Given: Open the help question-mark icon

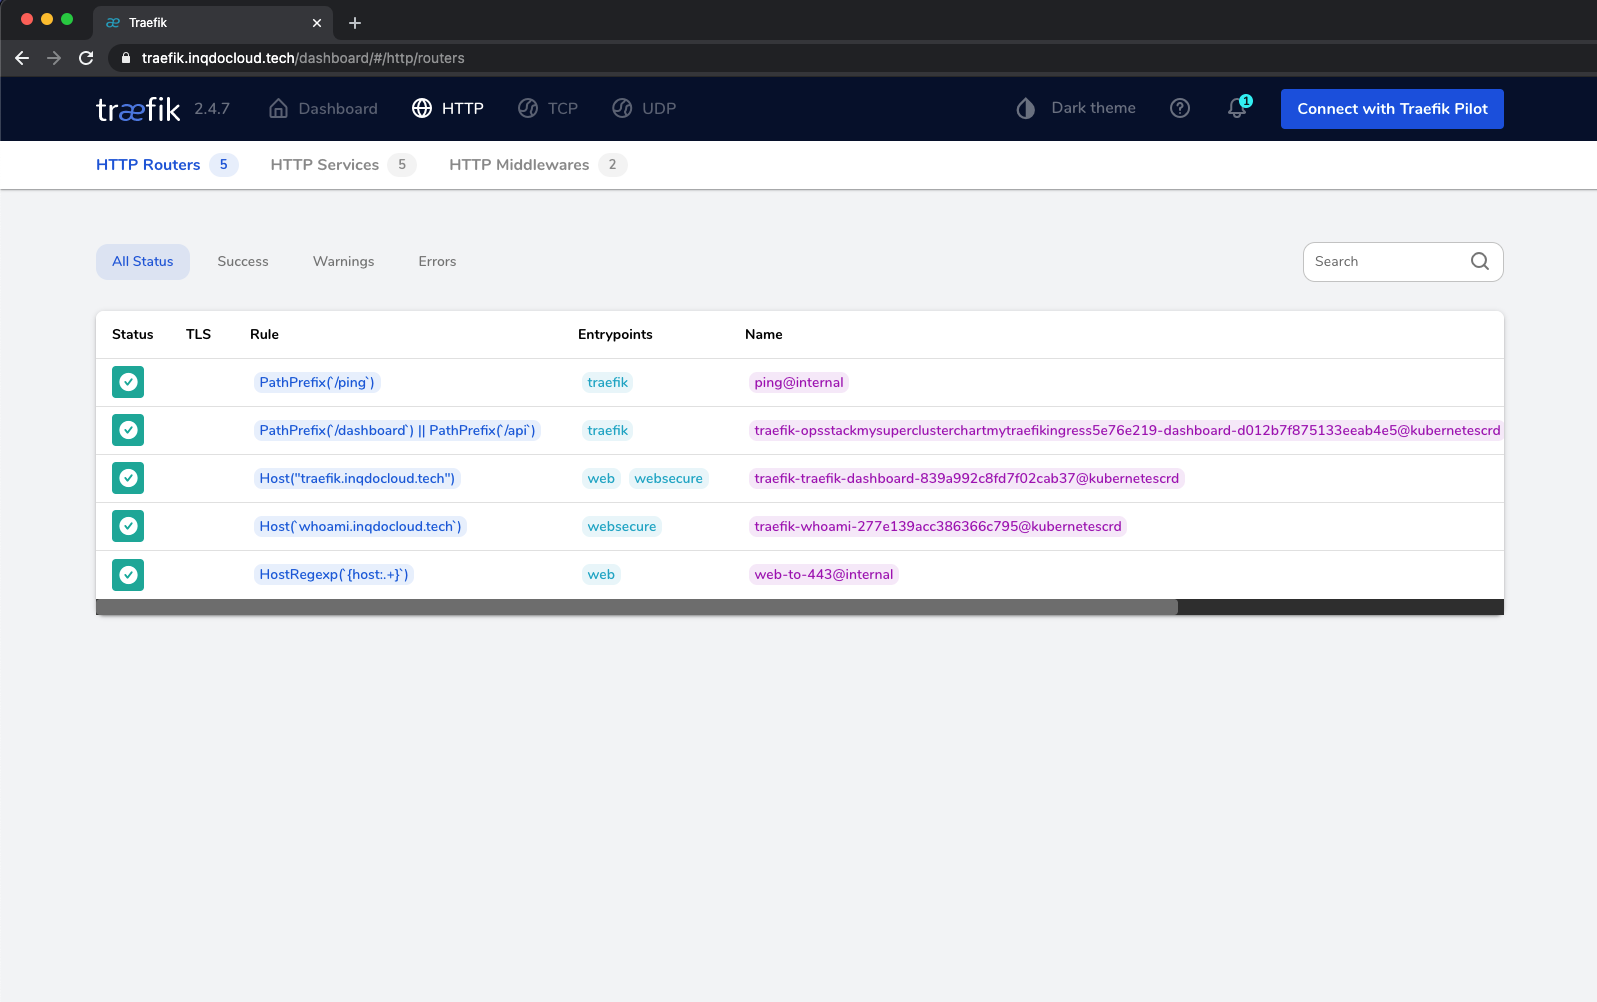Looking at the screenshot, I should [1180, 108].
